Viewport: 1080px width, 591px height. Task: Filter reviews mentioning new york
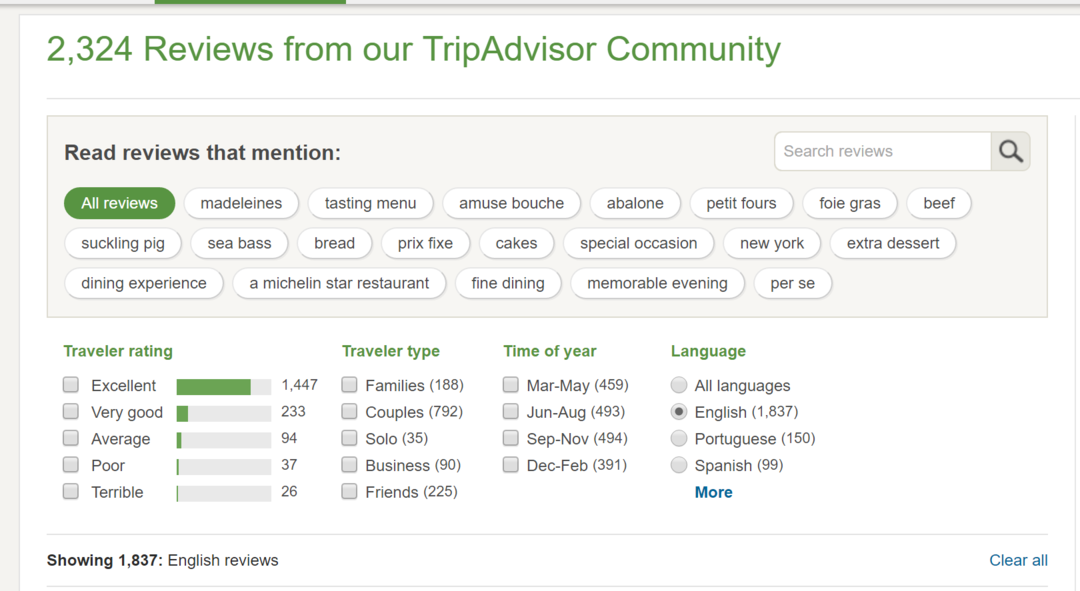coord(772,243)
